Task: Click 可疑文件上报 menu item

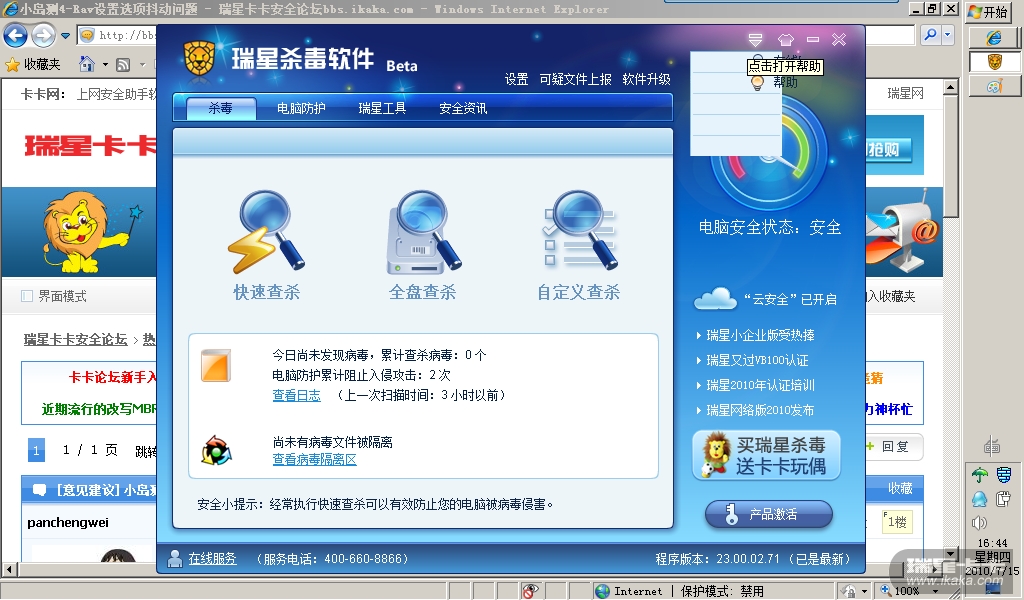Action: 575,79
